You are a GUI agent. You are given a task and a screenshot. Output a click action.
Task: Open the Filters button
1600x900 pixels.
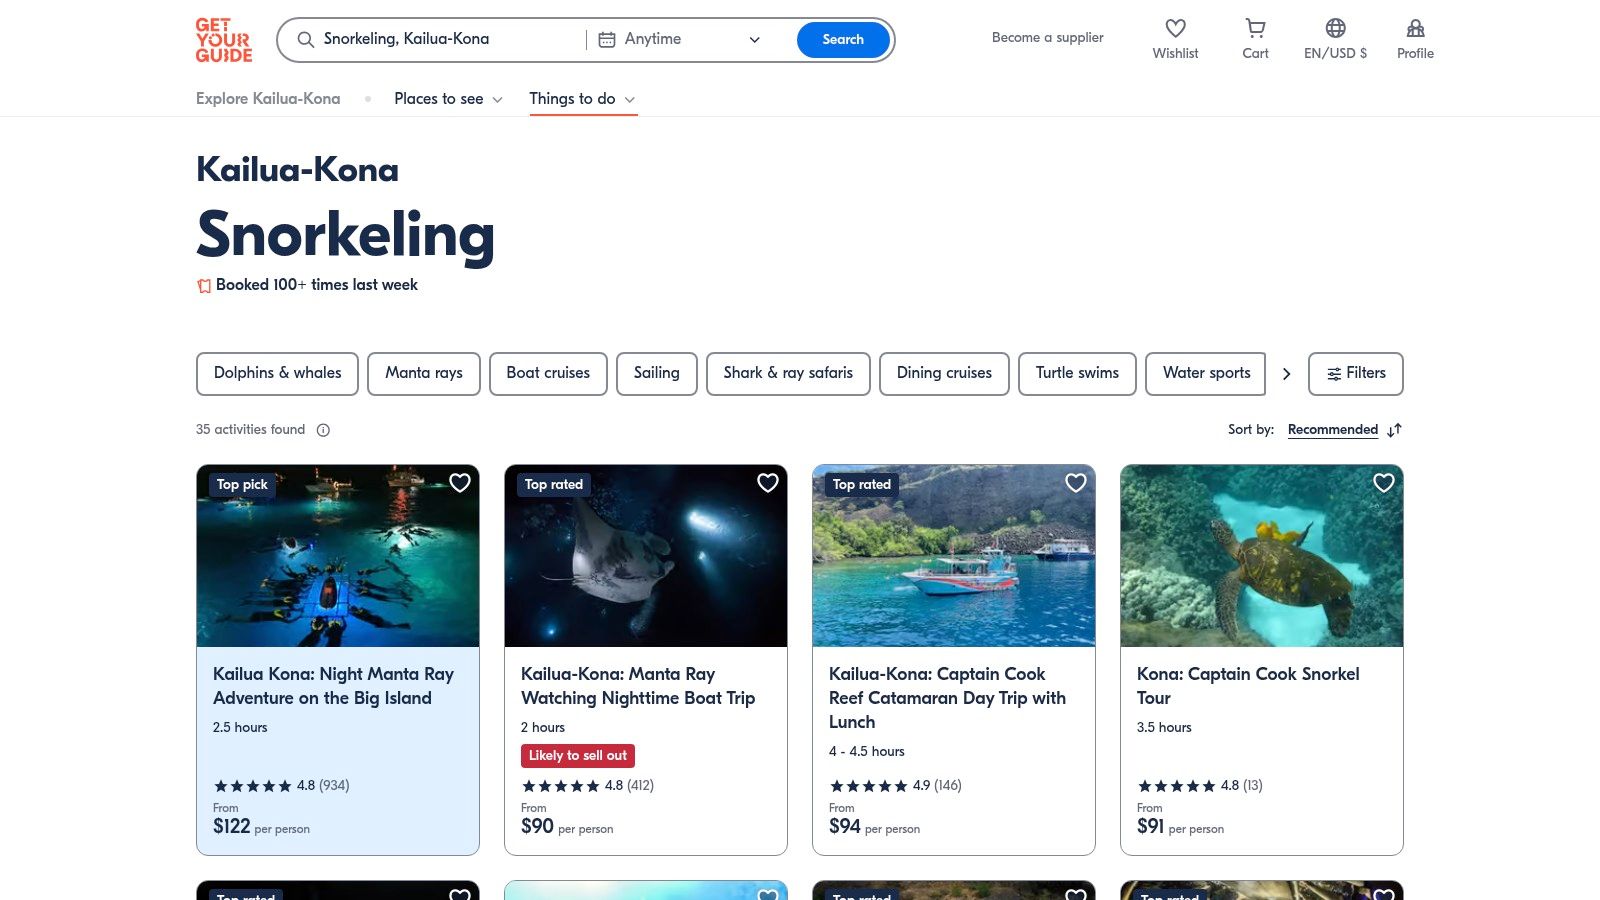pyautogui.click(x=1356, y=374)
